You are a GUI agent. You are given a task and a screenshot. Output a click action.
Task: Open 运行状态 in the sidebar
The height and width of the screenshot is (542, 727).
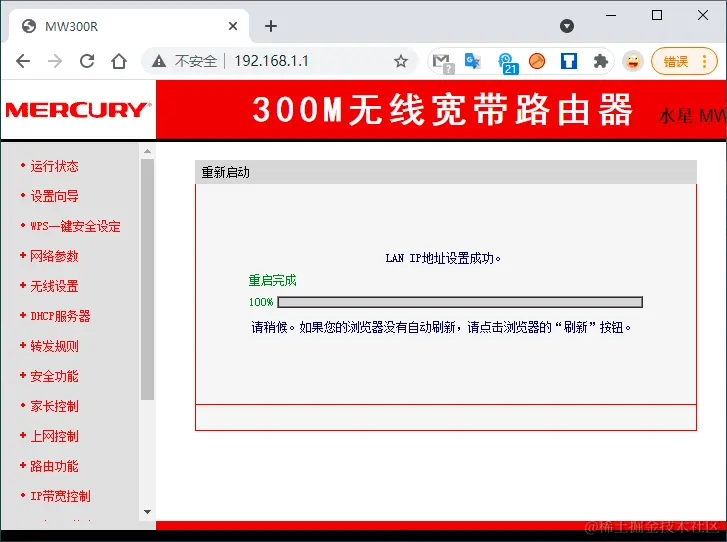[54, 166]
